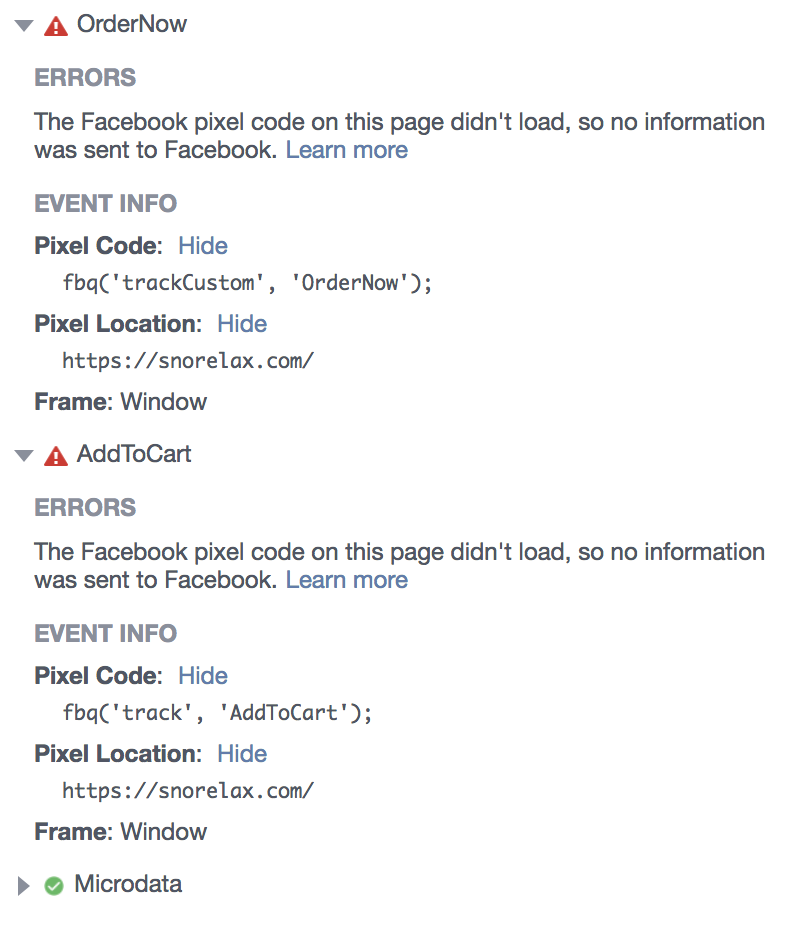This screenshot has width=790, height=932.
Task: Collapse the OrderNow event section
Action: pos(24,26)
